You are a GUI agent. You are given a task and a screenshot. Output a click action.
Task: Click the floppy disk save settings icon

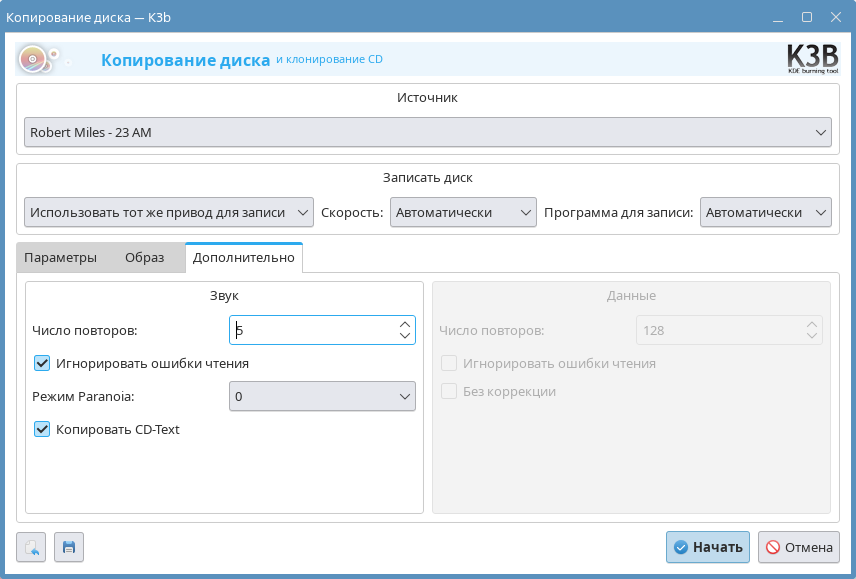(x=69, y=547)
